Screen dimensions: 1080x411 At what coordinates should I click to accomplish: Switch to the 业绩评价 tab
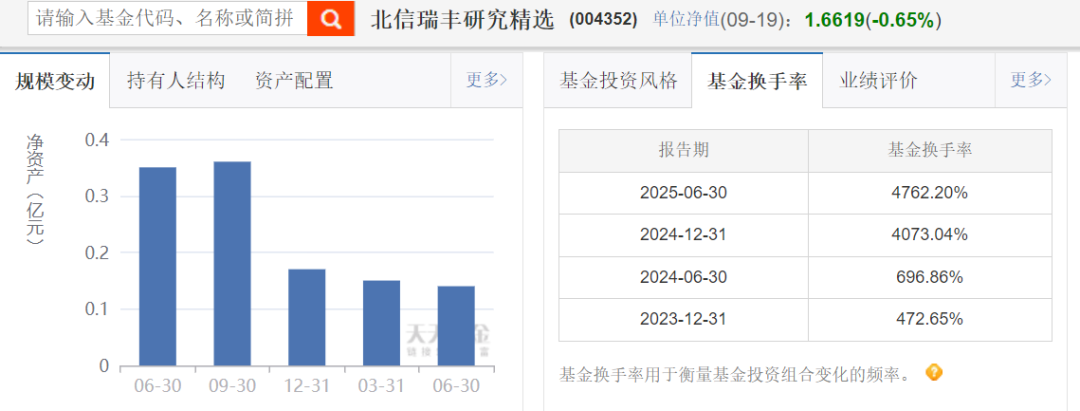[x=878, y=81]
